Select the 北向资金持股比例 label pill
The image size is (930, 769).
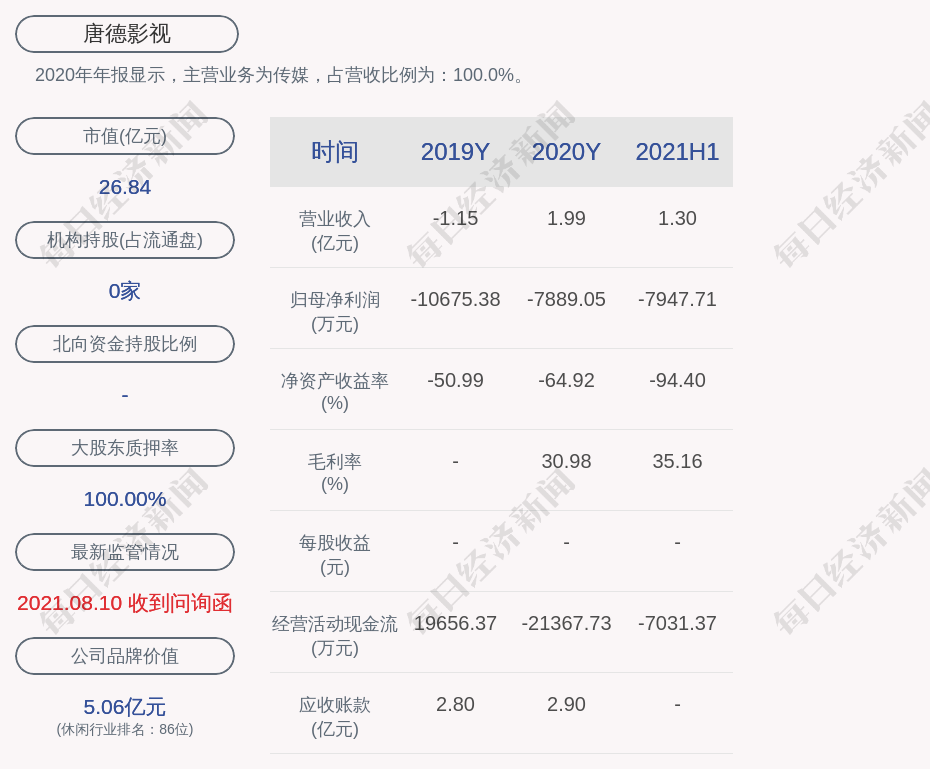(x=125, y=344)
